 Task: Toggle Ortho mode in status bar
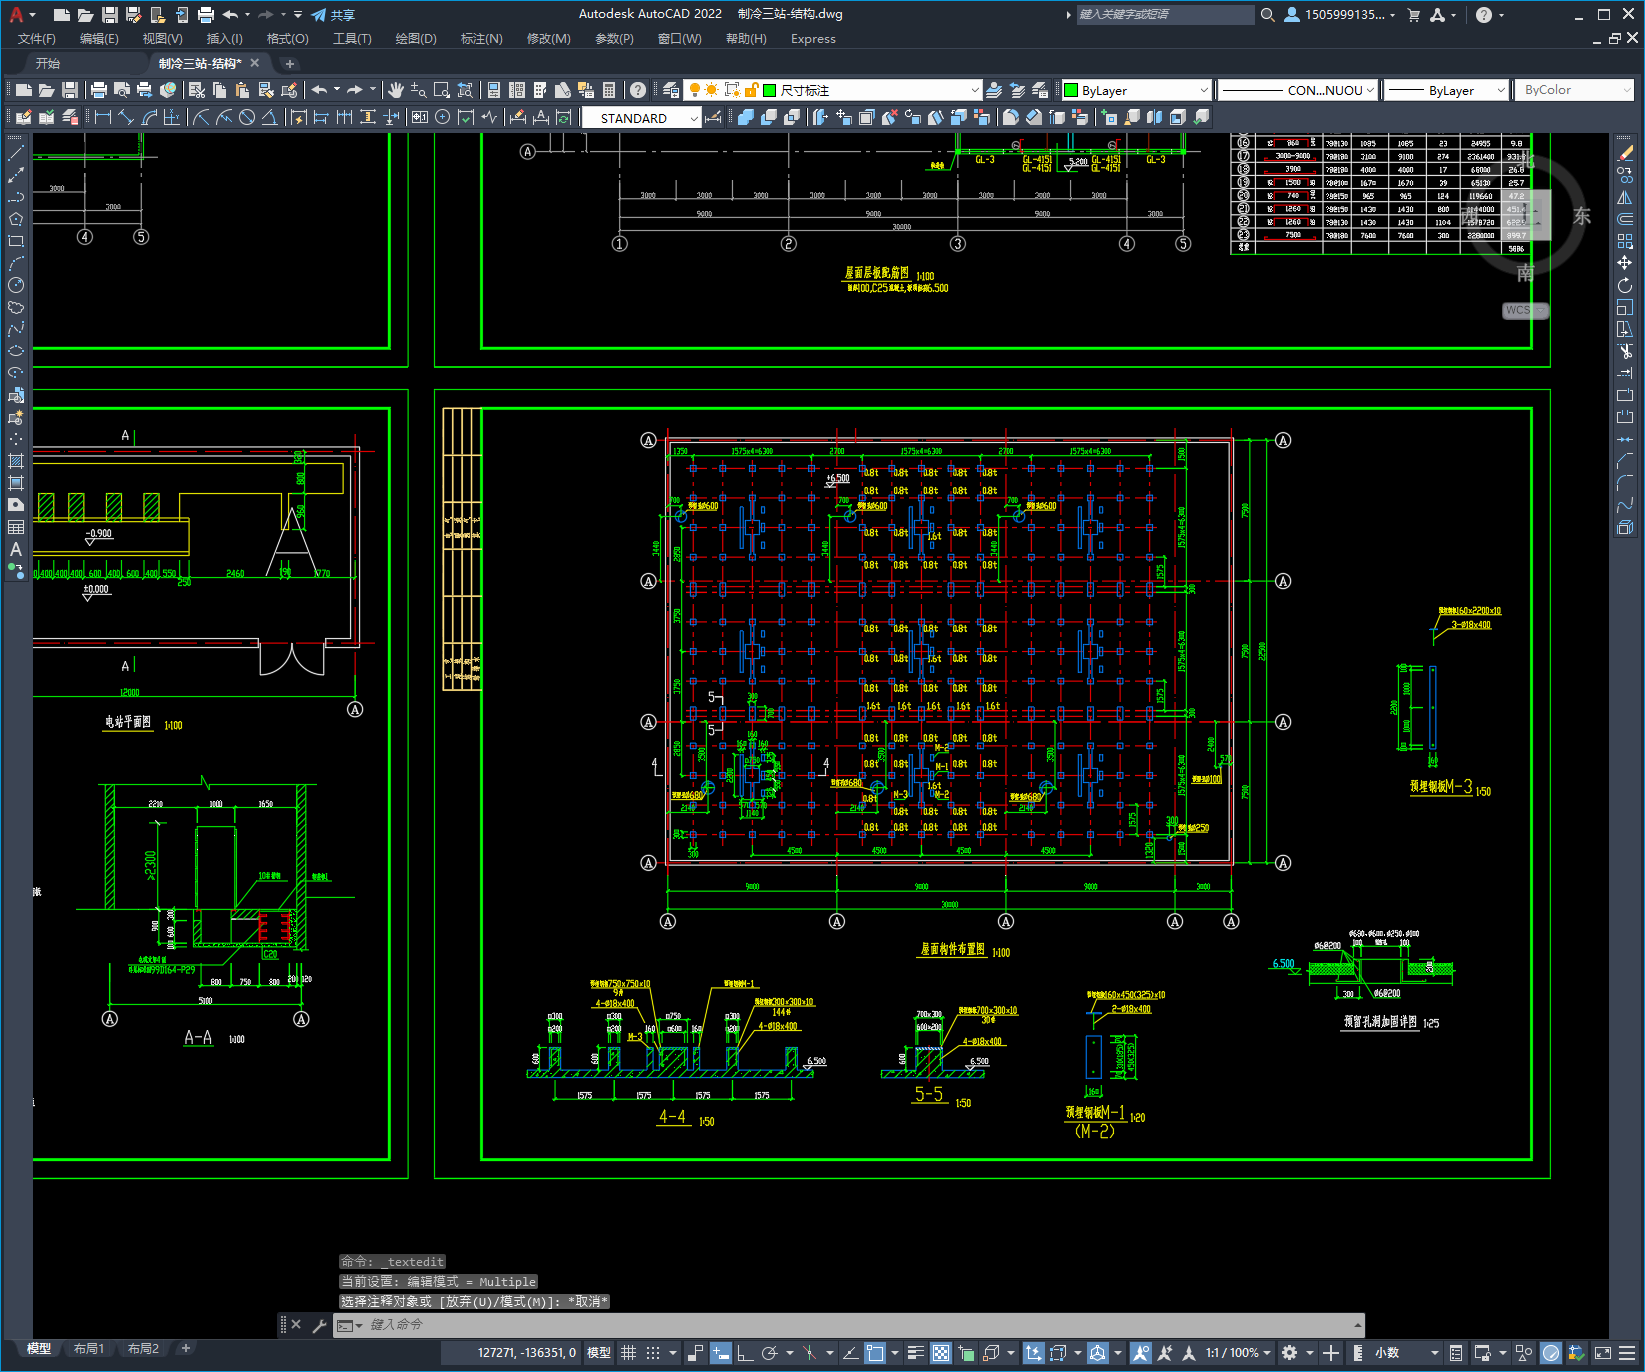click(x=745, y=1353)
